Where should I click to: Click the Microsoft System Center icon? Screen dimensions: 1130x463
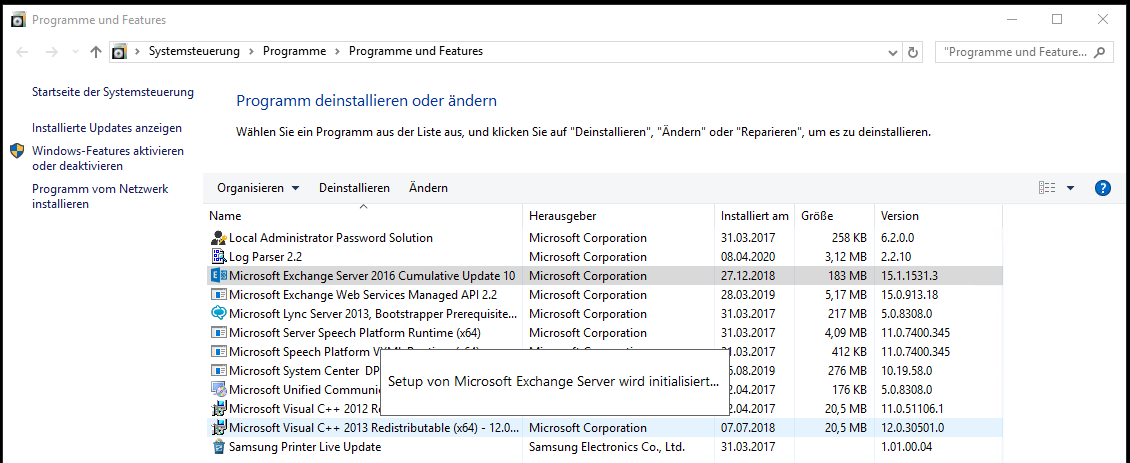(219, 371)
